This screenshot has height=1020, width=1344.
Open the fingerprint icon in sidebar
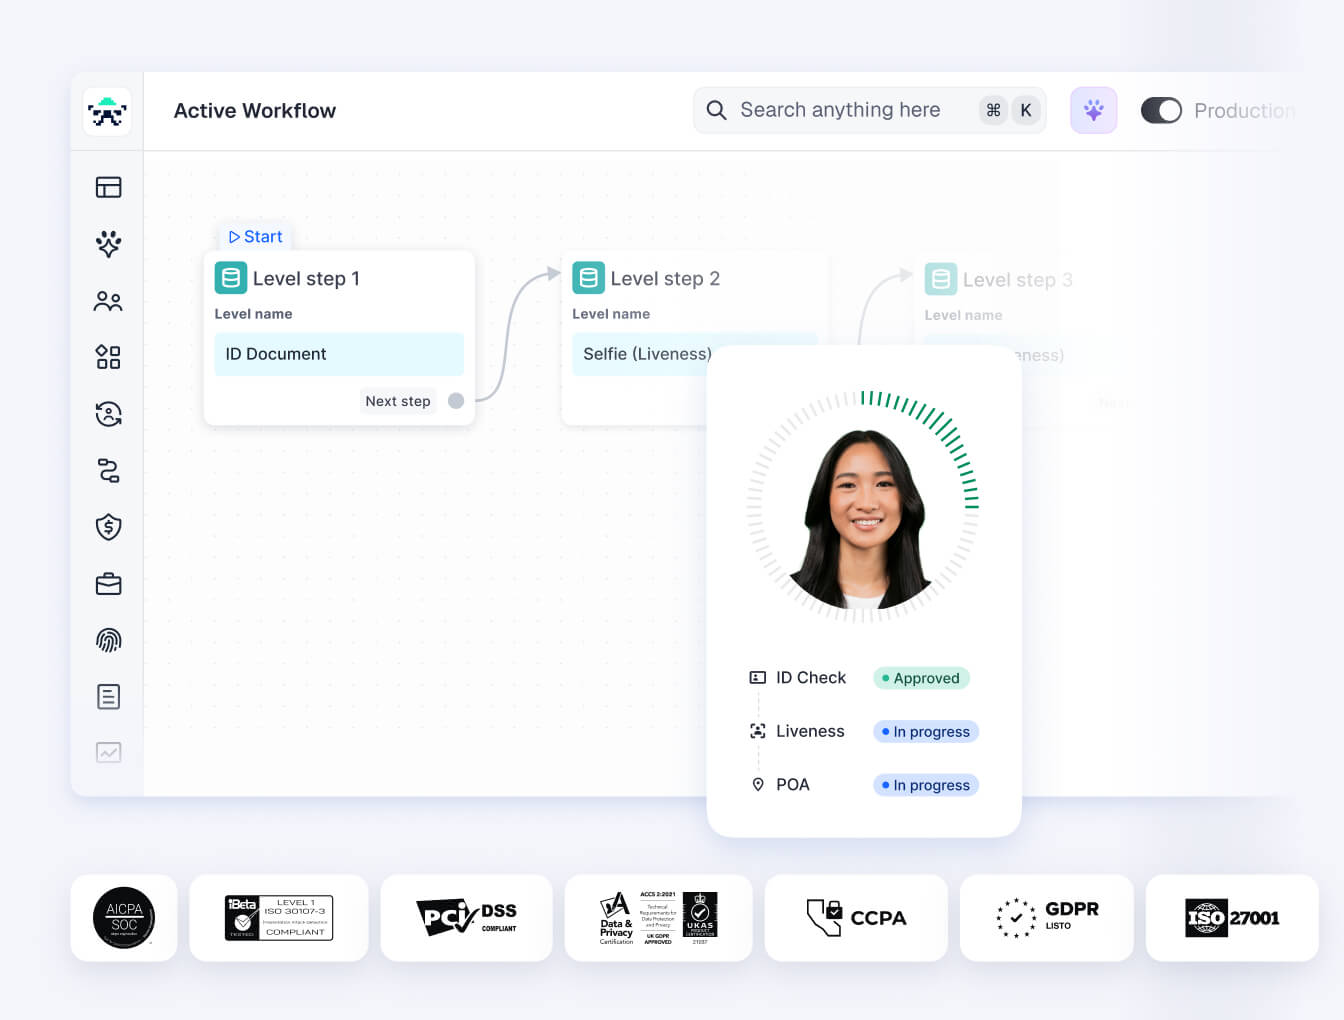coord(108,640)
